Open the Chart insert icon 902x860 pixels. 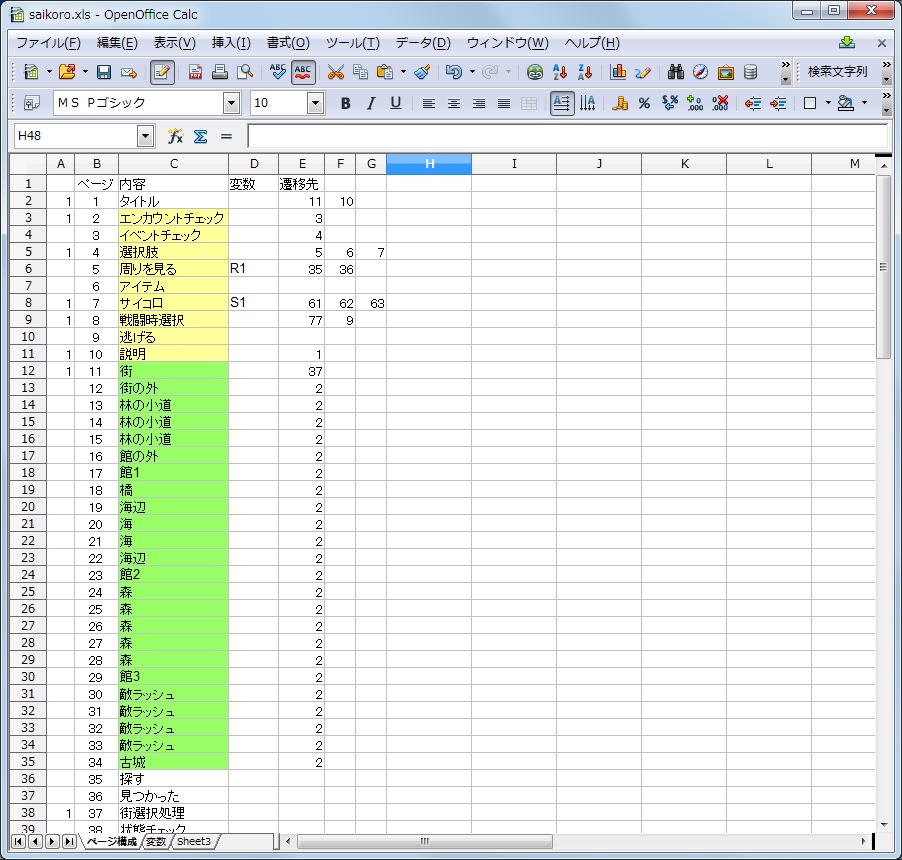(618, 72)
